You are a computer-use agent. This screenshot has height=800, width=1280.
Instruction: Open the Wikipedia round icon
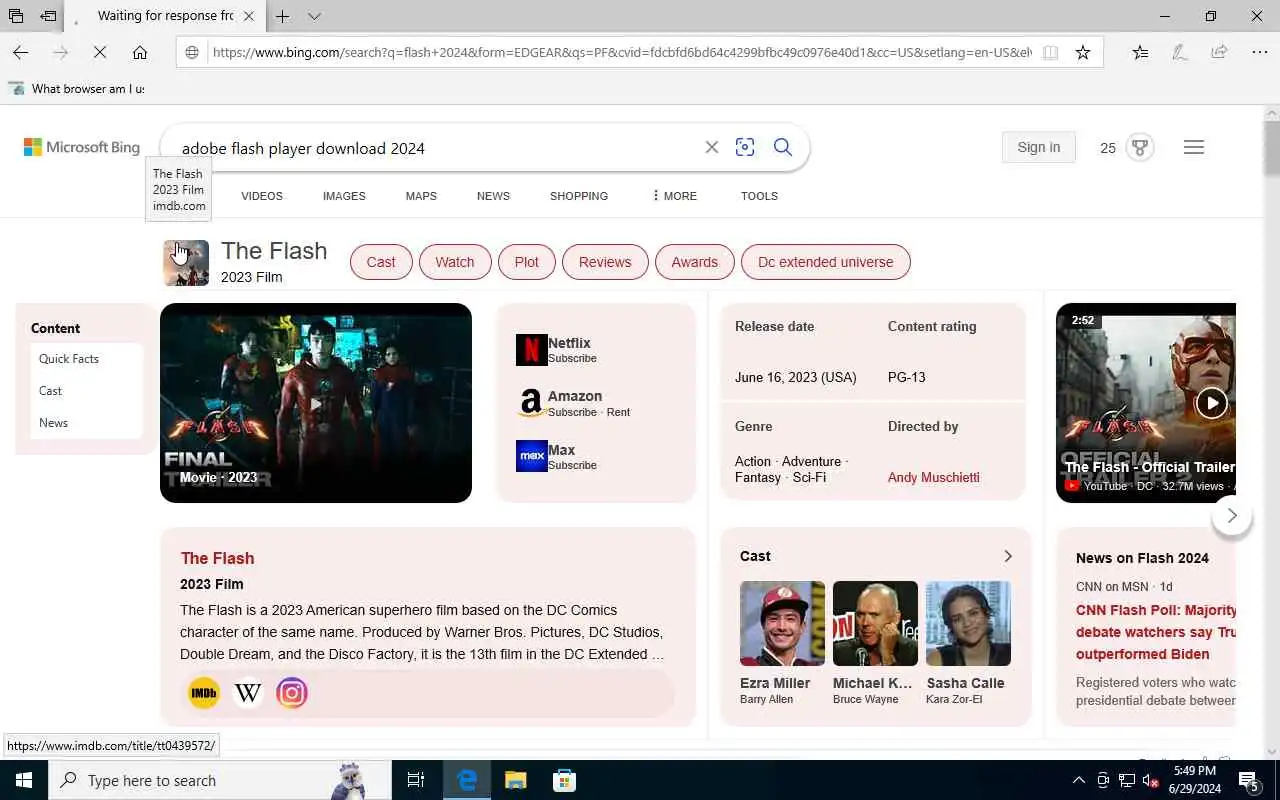(x=248, y=692)
